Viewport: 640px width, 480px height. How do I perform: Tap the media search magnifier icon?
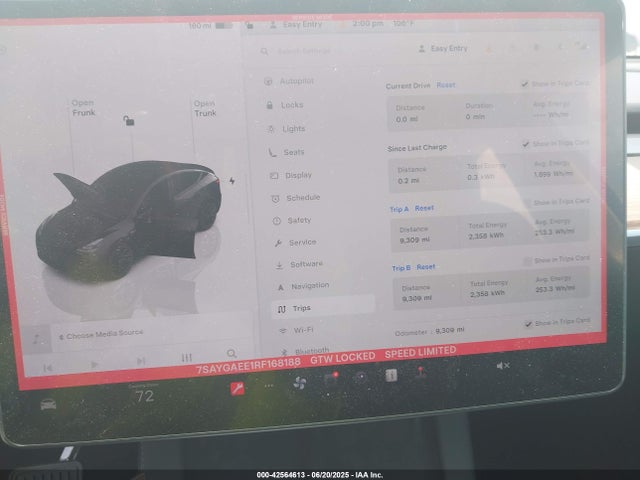coord(231,353)
